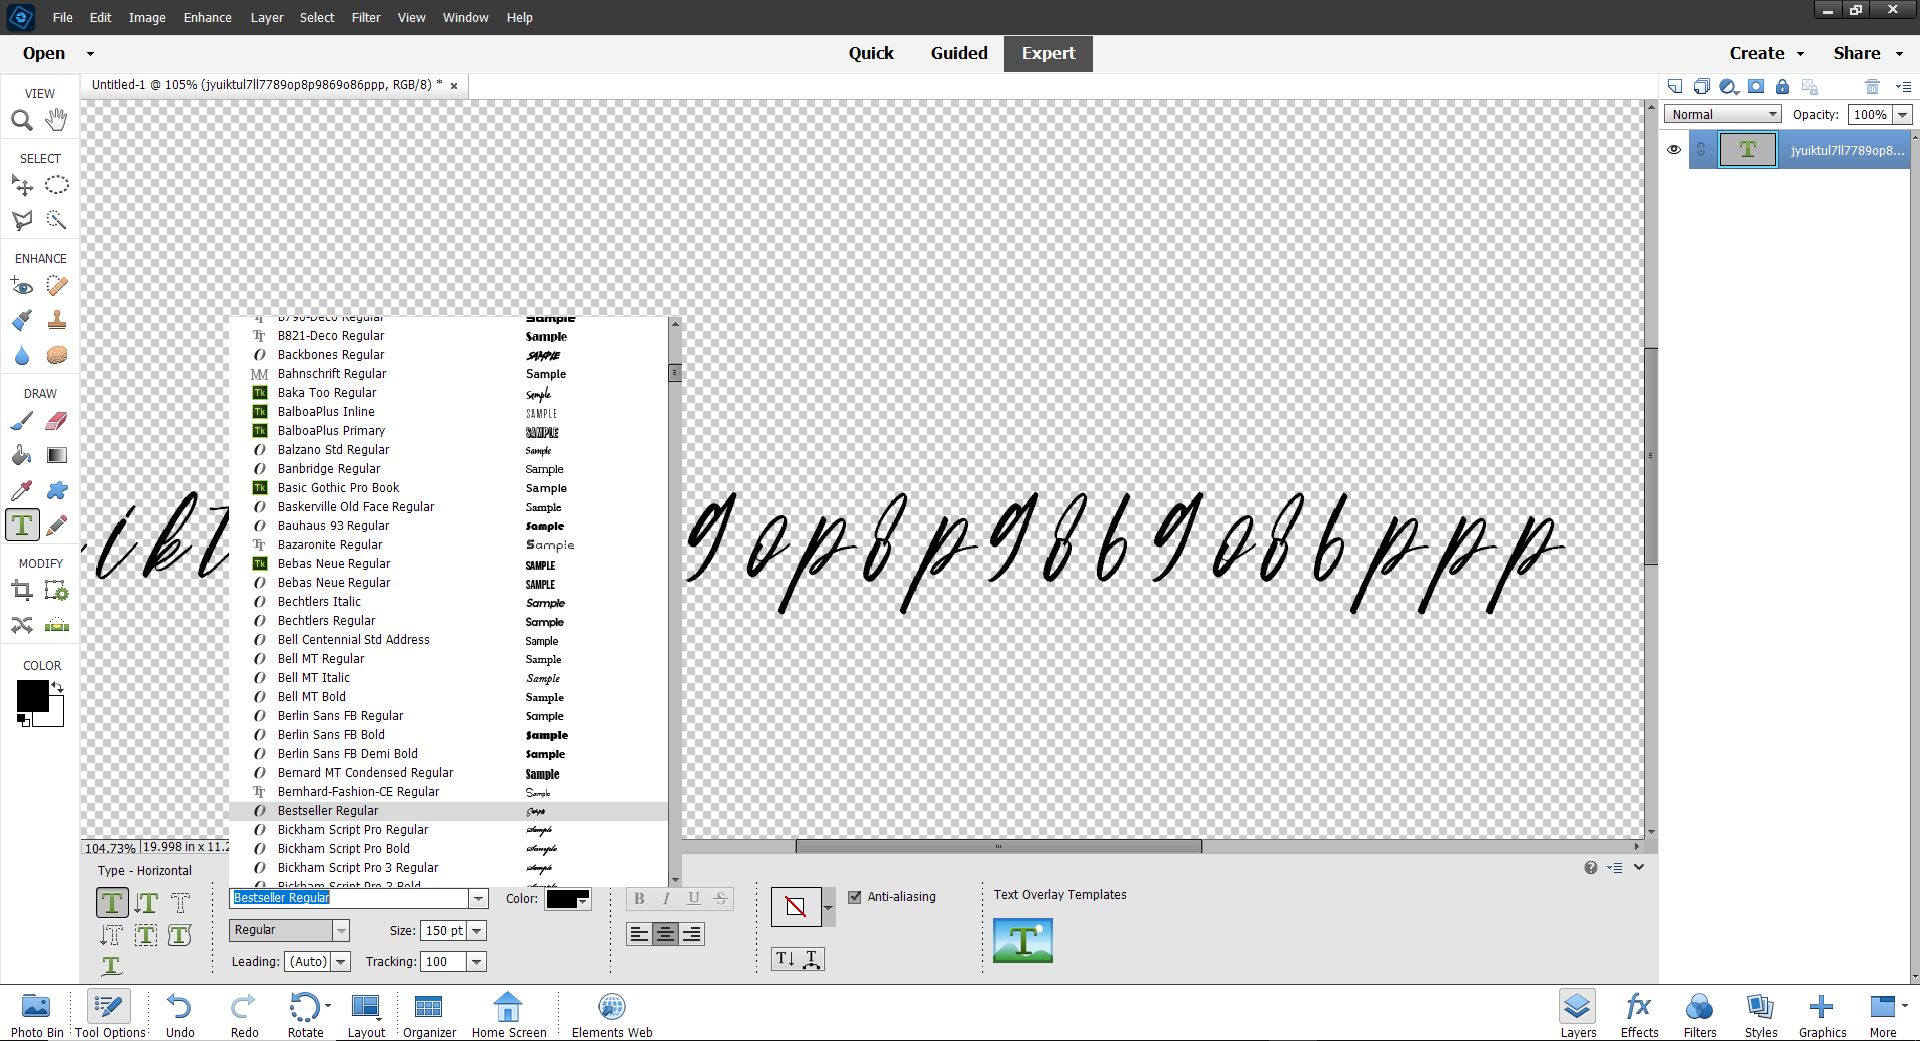Select the Hand tool

click(x=56, y=120)
